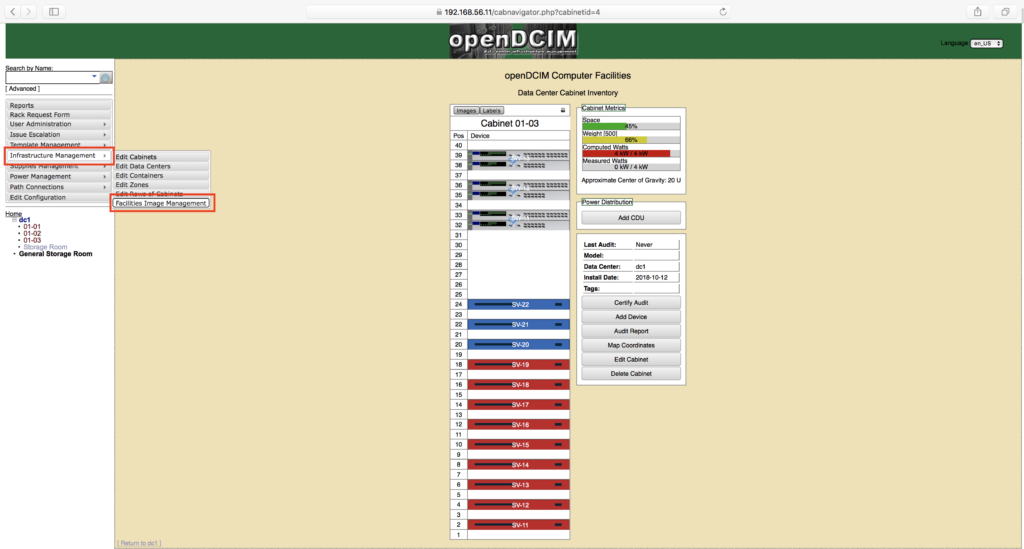Open device SV-21
1024x549 pixels.
click(x=519, y=324)
